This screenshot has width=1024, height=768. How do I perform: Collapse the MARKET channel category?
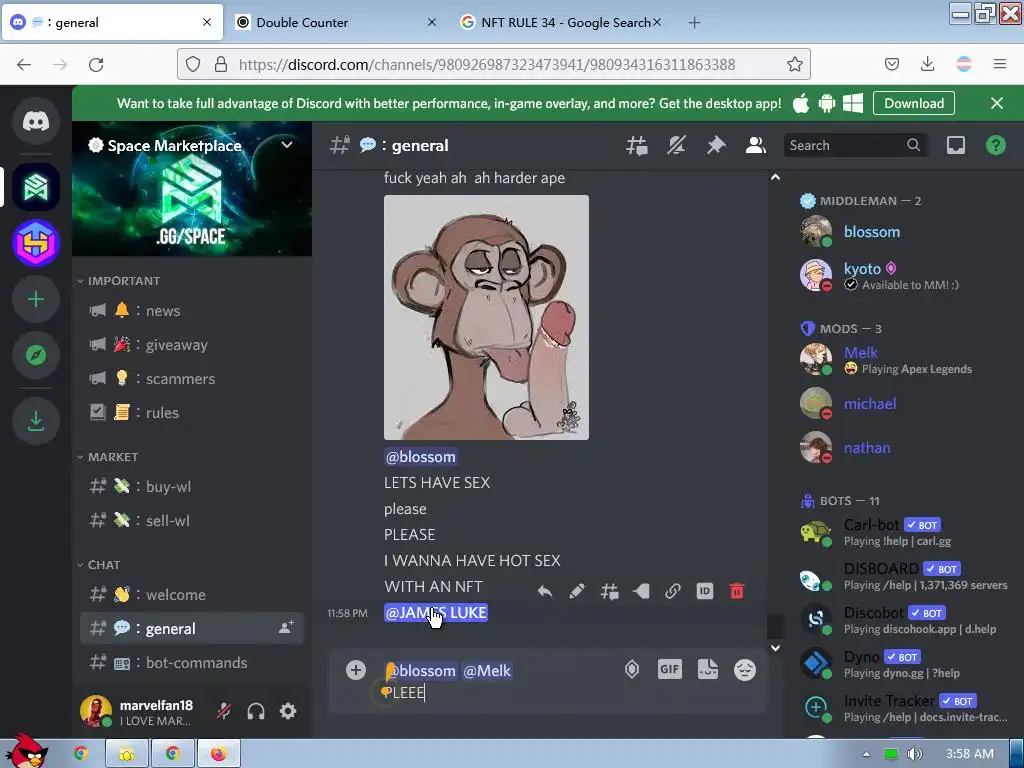[107, 456]
